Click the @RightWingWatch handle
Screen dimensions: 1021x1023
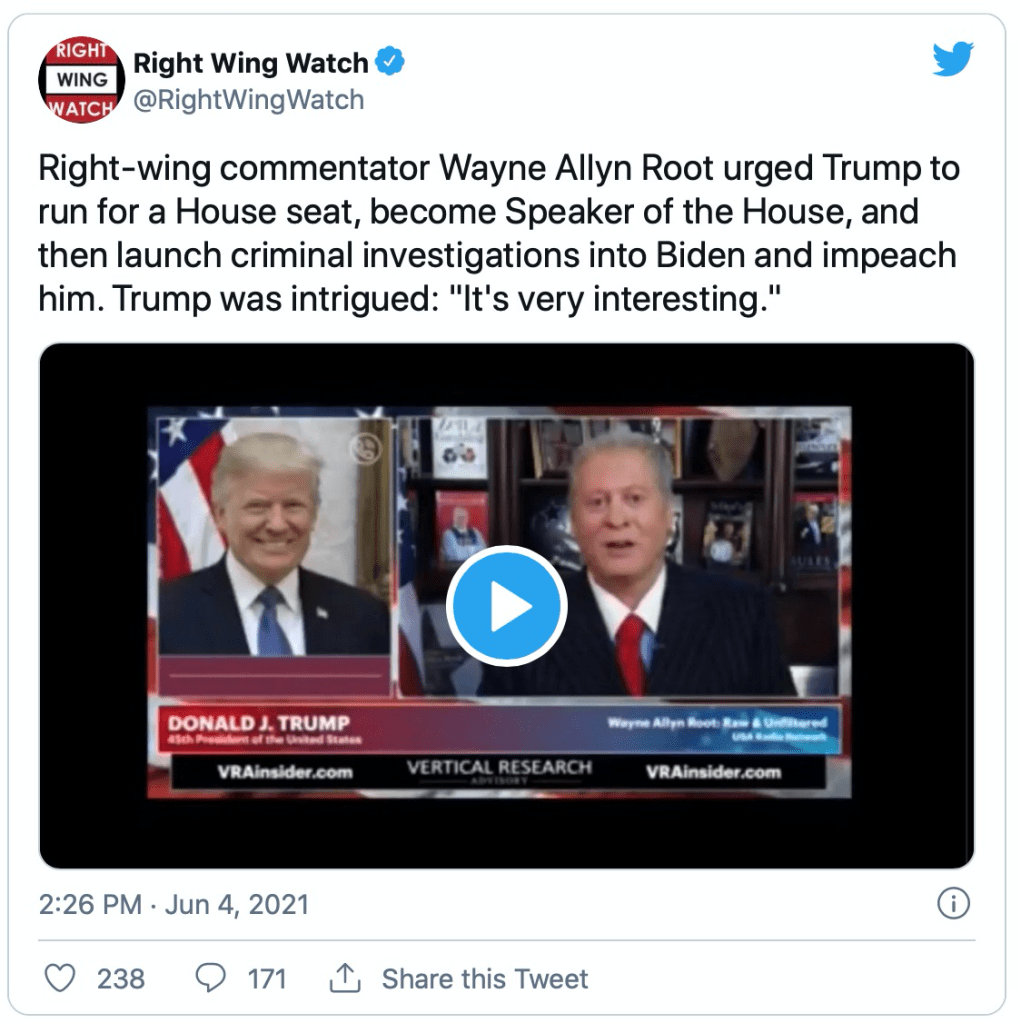point(249,100)
